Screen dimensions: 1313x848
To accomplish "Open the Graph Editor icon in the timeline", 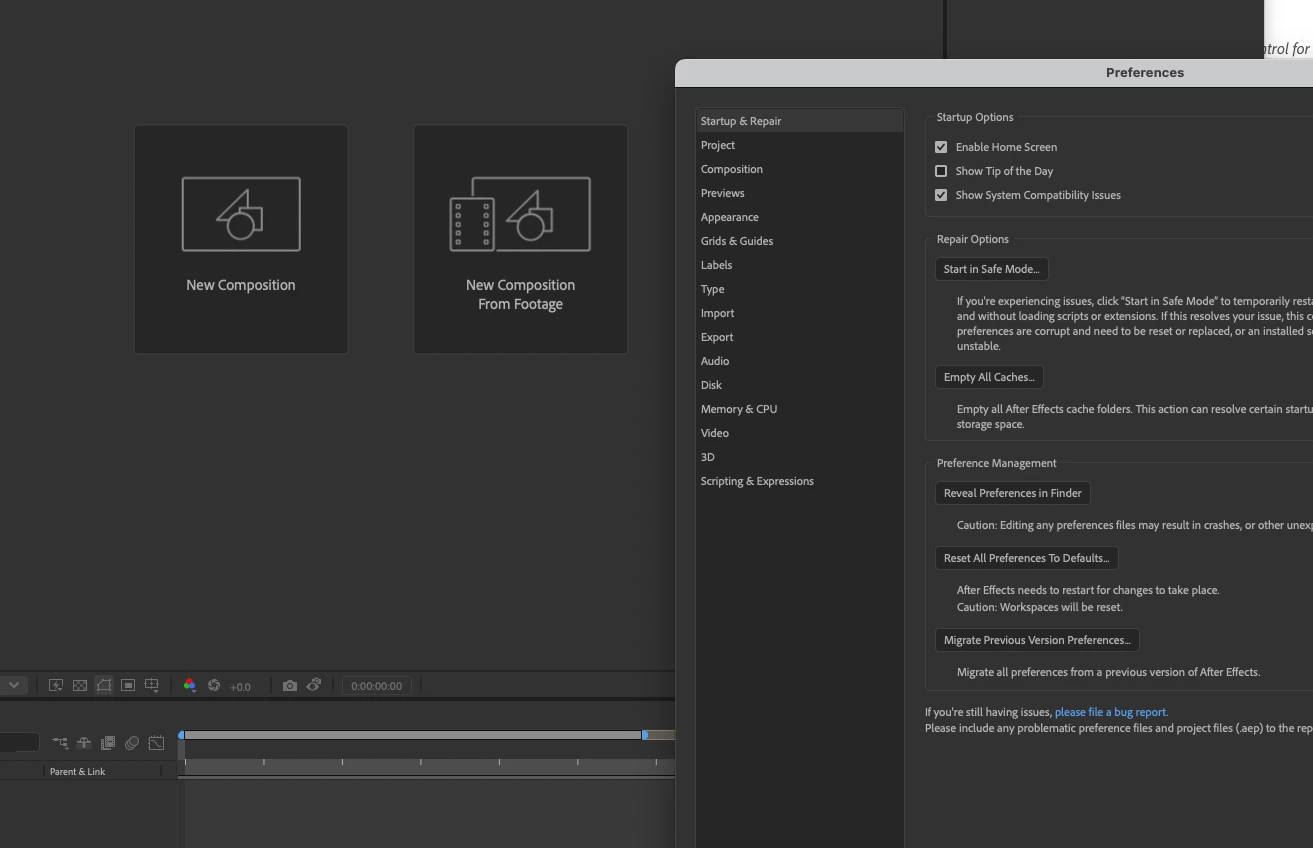I will (156, 742).
